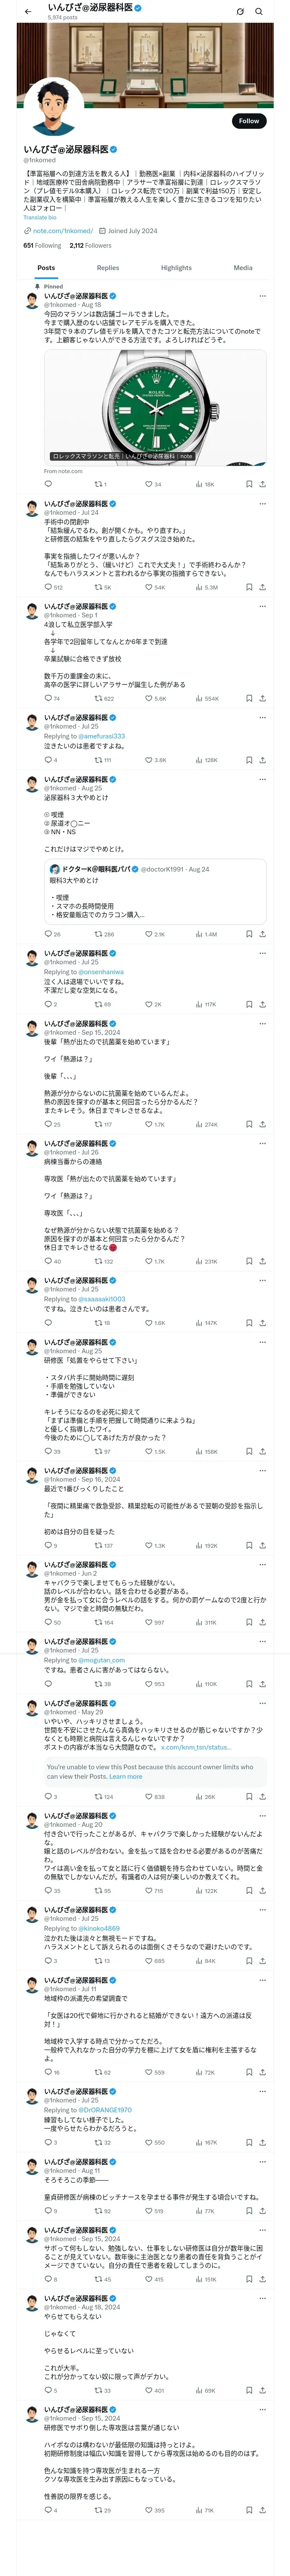290x2576 pixels.
Task: Share the pinned Aug 18 post
Action: (262, 484)
